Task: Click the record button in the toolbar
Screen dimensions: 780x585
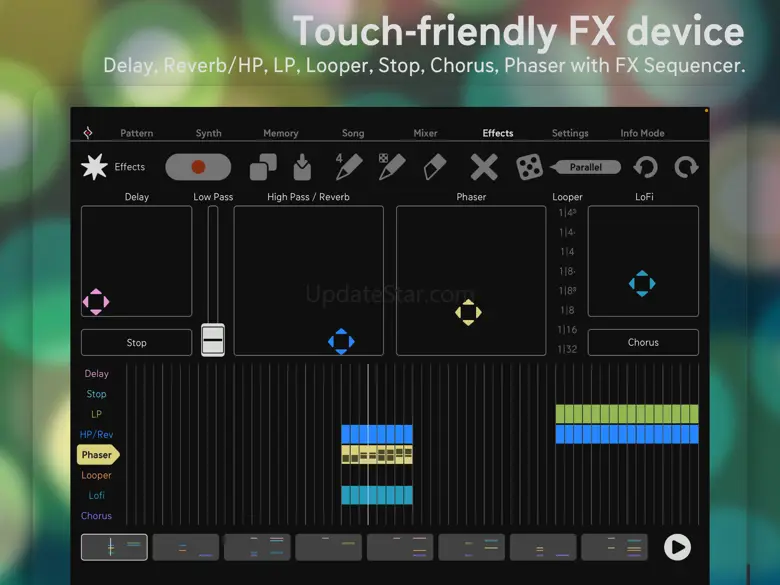Action: point(198,167)
